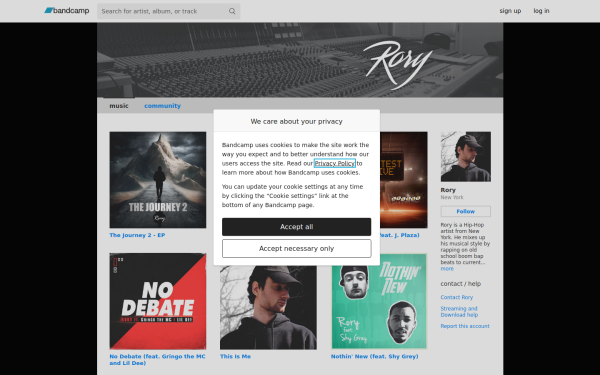Open the This Is Me album cover

pos(268,308)
